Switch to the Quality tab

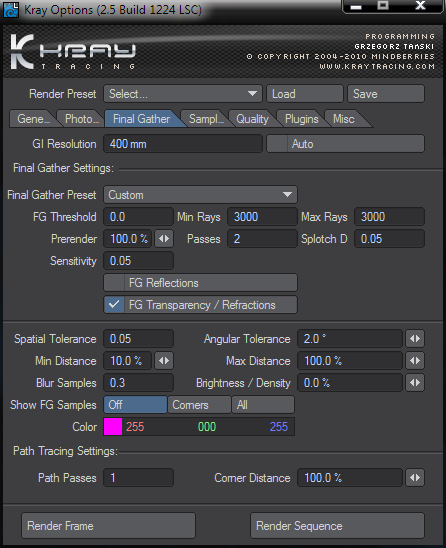click(x=252, y=119)
